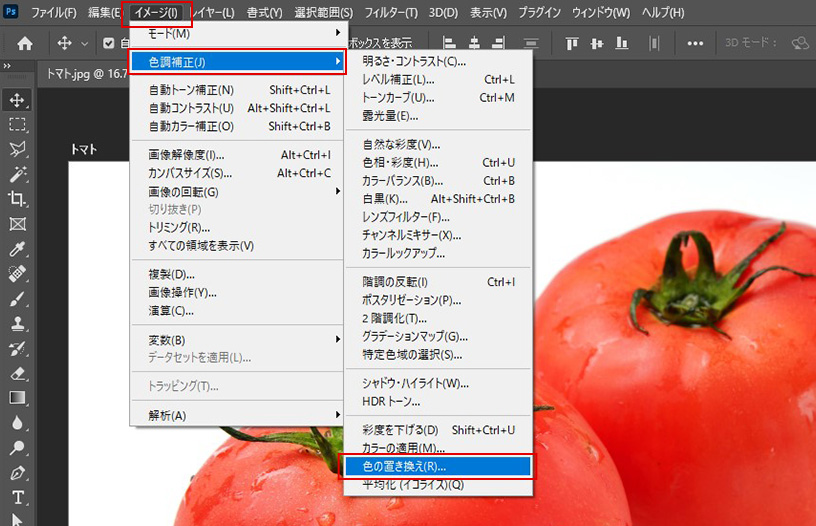
Task: Select the Blur tool
Action: (x=17, y=423)
